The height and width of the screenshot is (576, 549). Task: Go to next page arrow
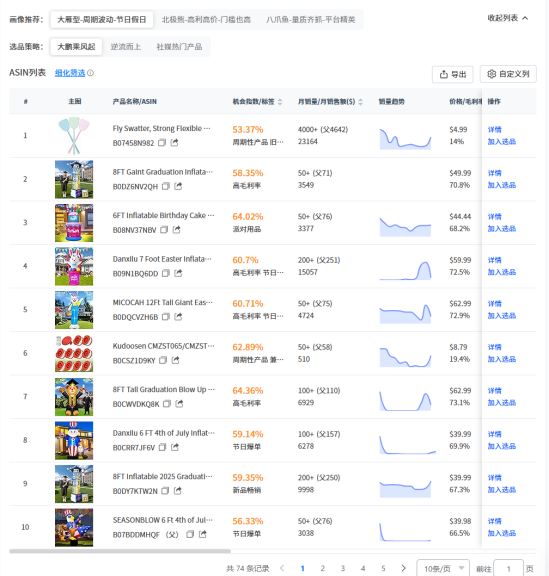[x=403, y=568]
